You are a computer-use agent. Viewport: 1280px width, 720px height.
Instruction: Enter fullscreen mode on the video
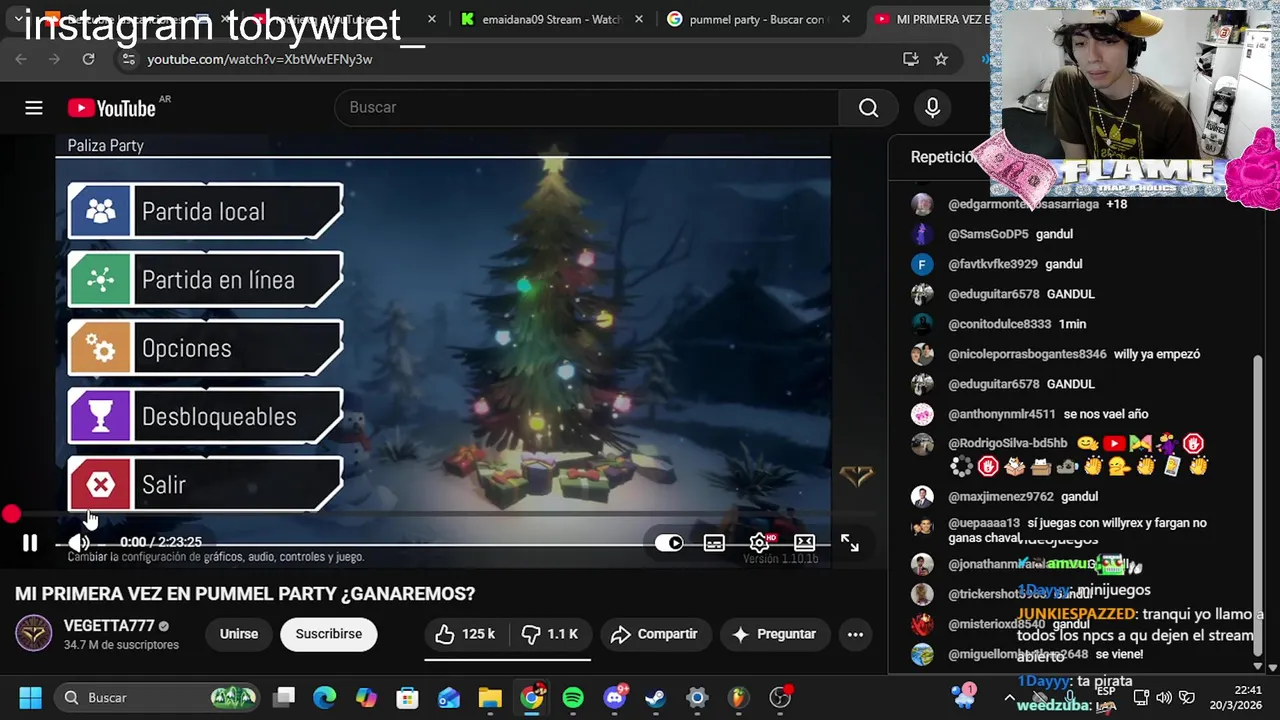[x=849, y=543]
